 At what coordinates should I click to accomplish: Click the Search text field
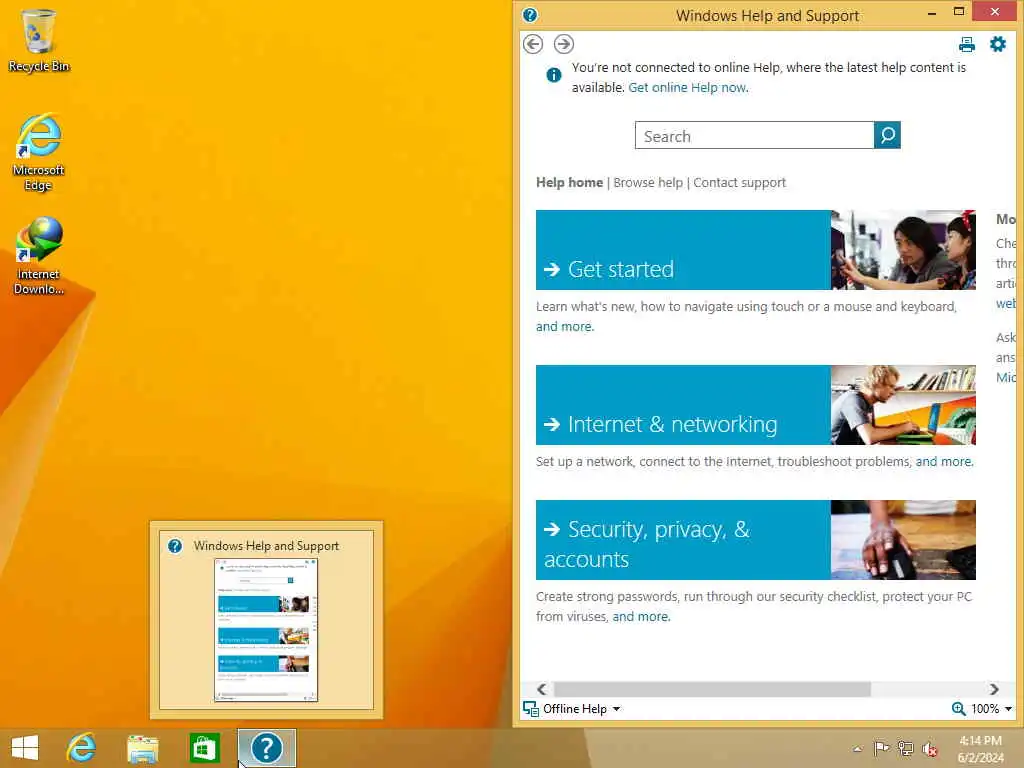[754, 135]
